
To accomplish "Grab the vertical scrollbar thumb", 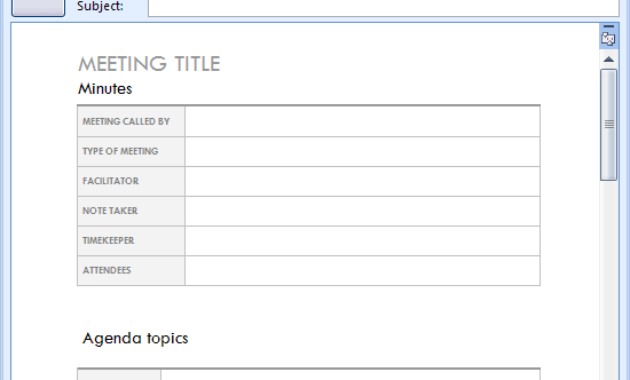I will 608,125.
